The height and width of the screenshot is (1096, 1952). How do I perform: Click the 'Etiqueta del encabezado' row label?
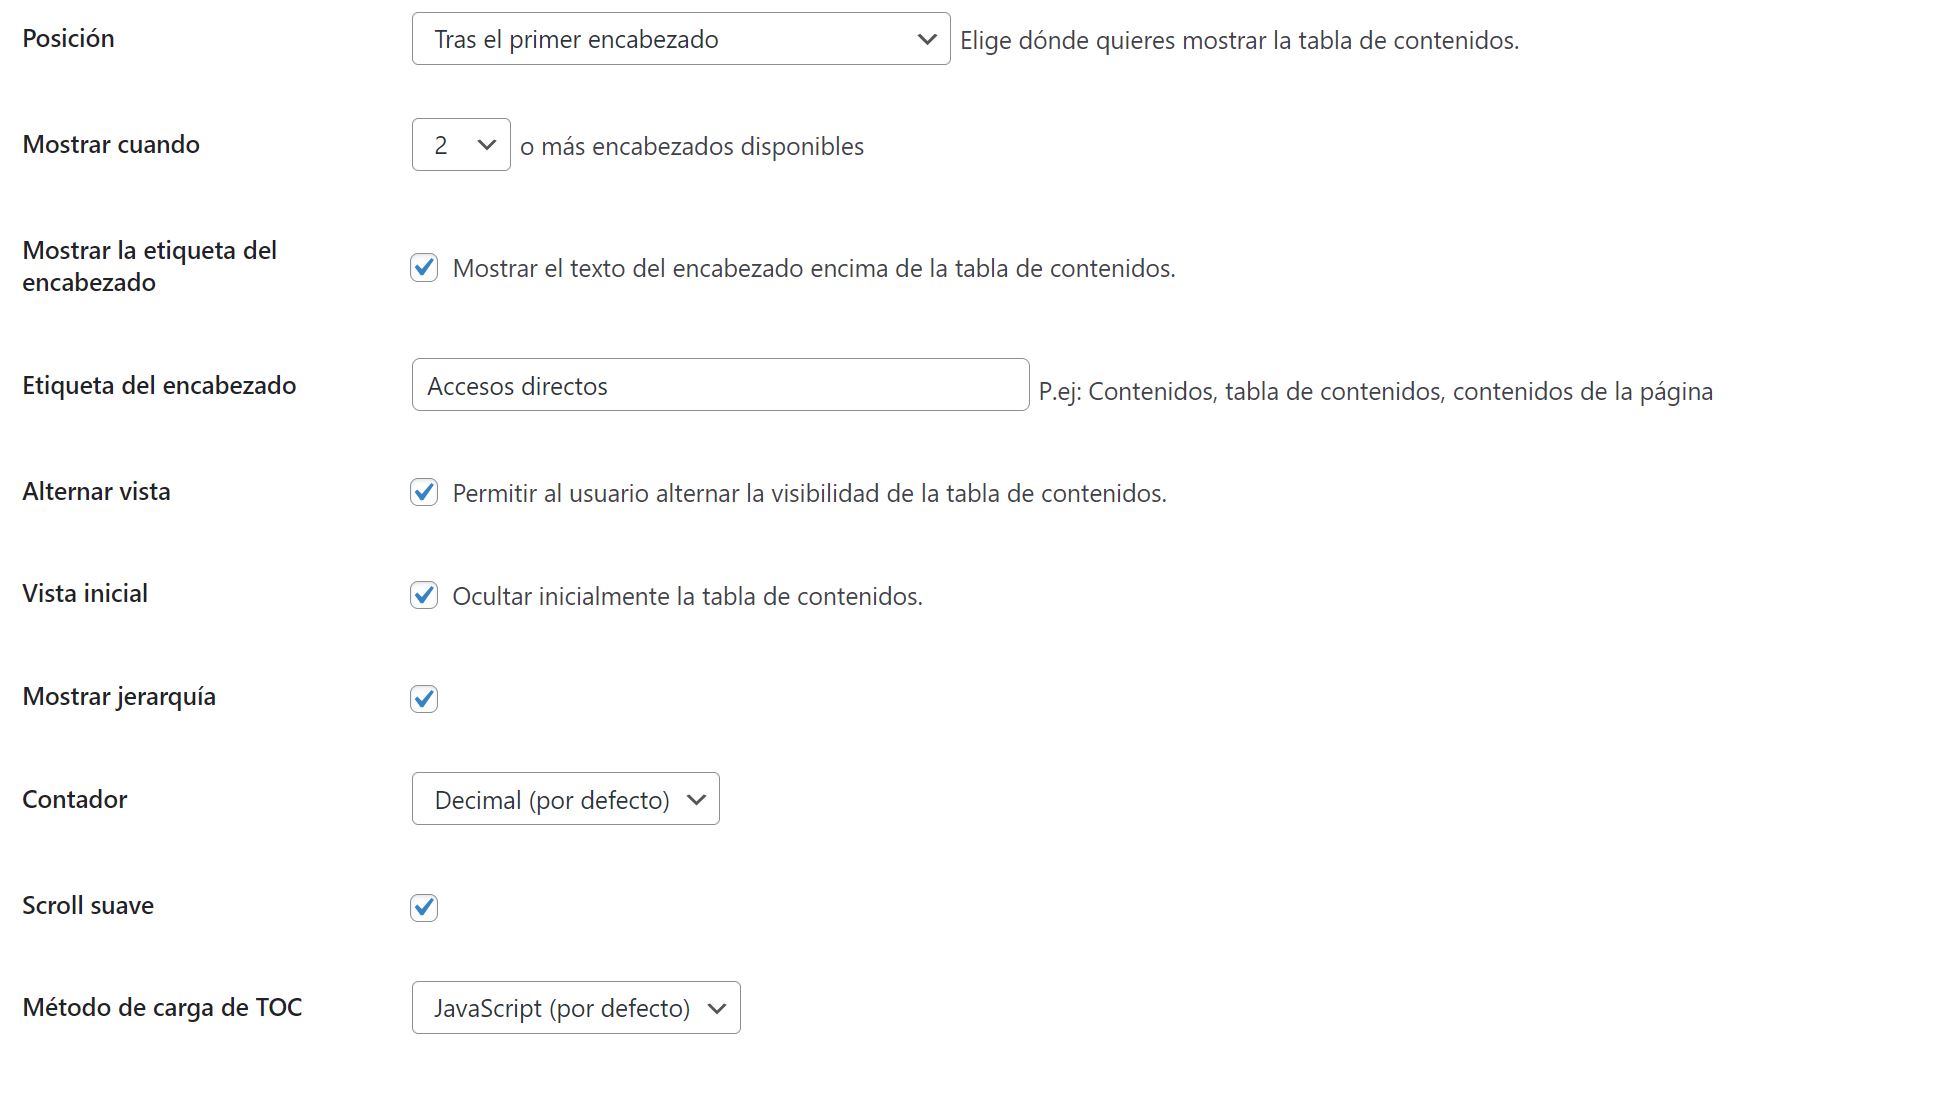[x=159, y=386]
